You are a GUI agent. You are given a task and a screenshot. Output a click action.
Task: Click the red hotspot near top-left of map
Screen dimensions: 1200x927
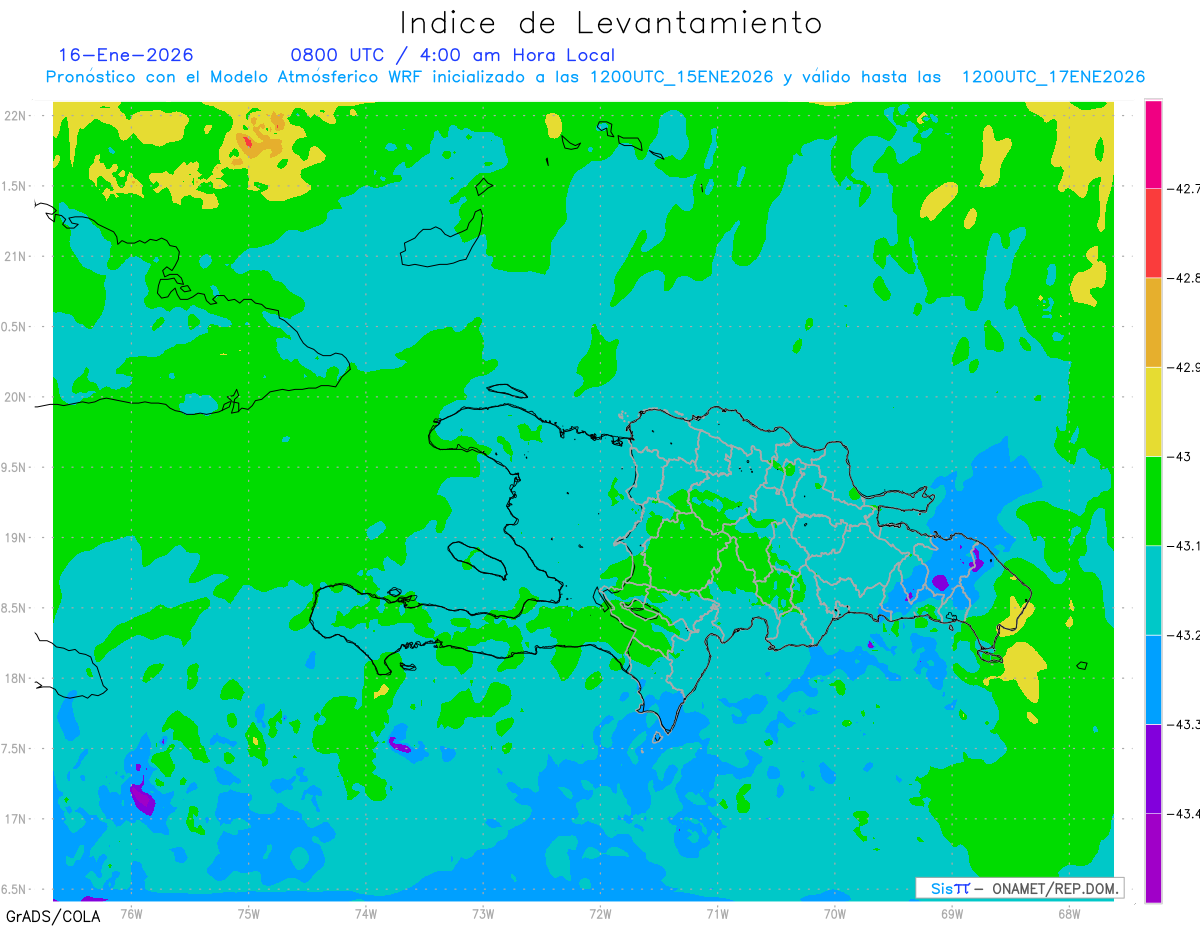(248, 141)
